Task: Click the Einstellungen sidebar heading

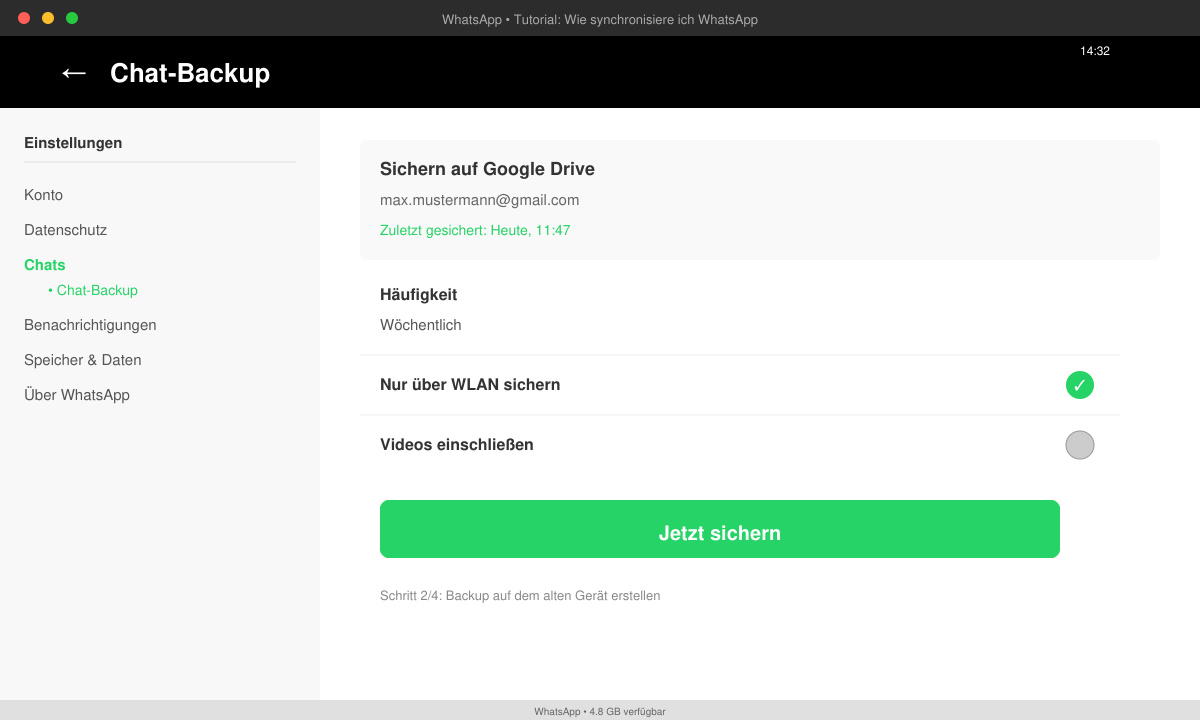Action: coord(73,143)
